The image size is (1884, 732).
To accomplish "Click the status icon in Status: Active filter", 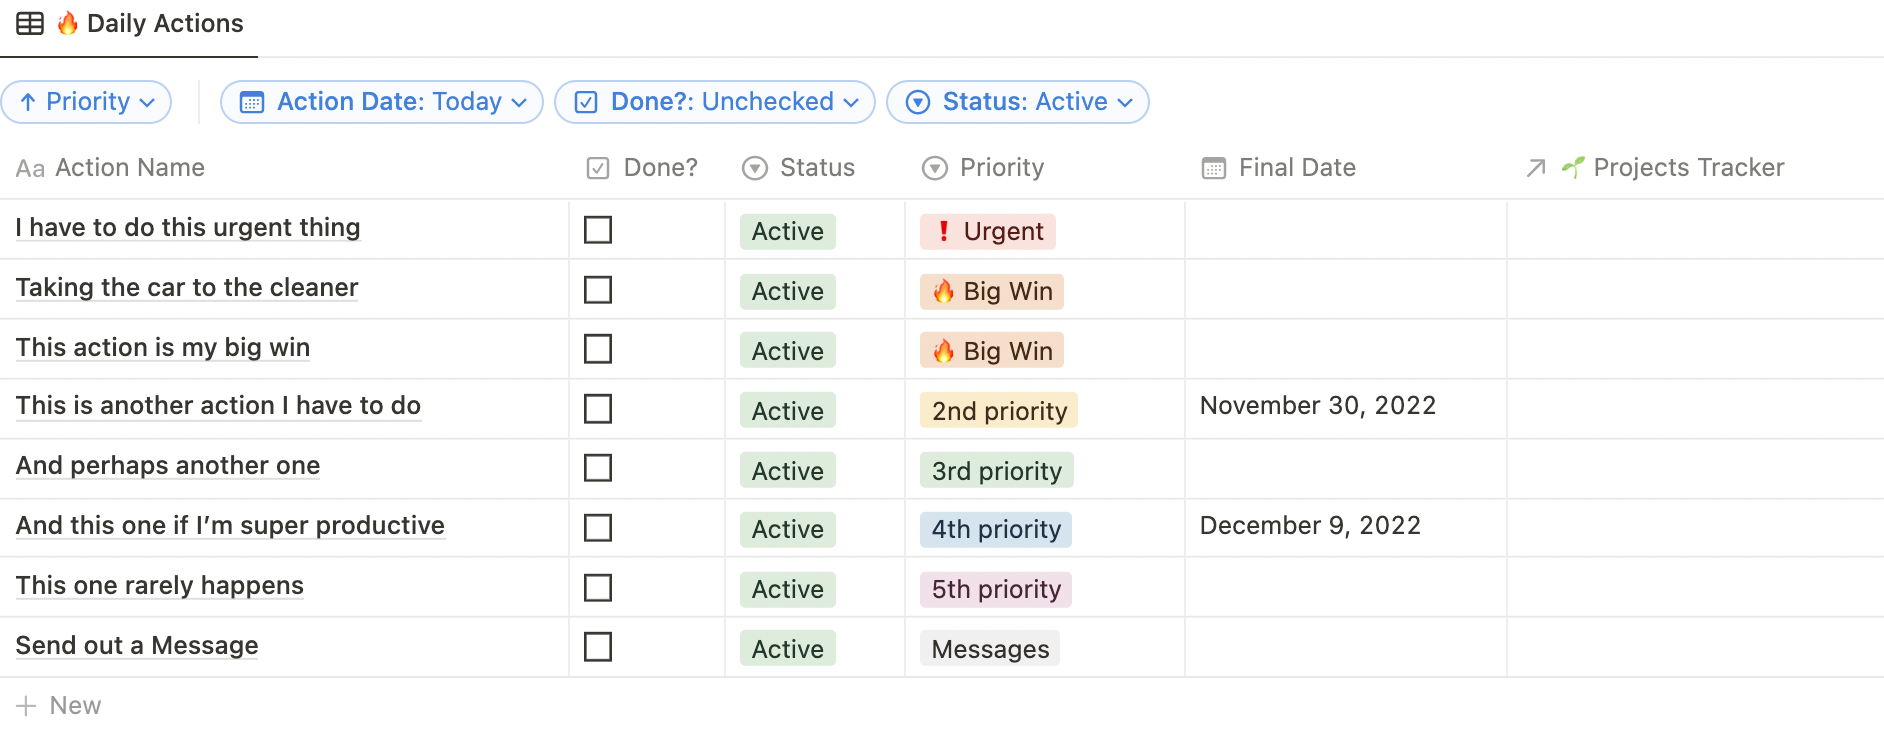I will [918, 102].
